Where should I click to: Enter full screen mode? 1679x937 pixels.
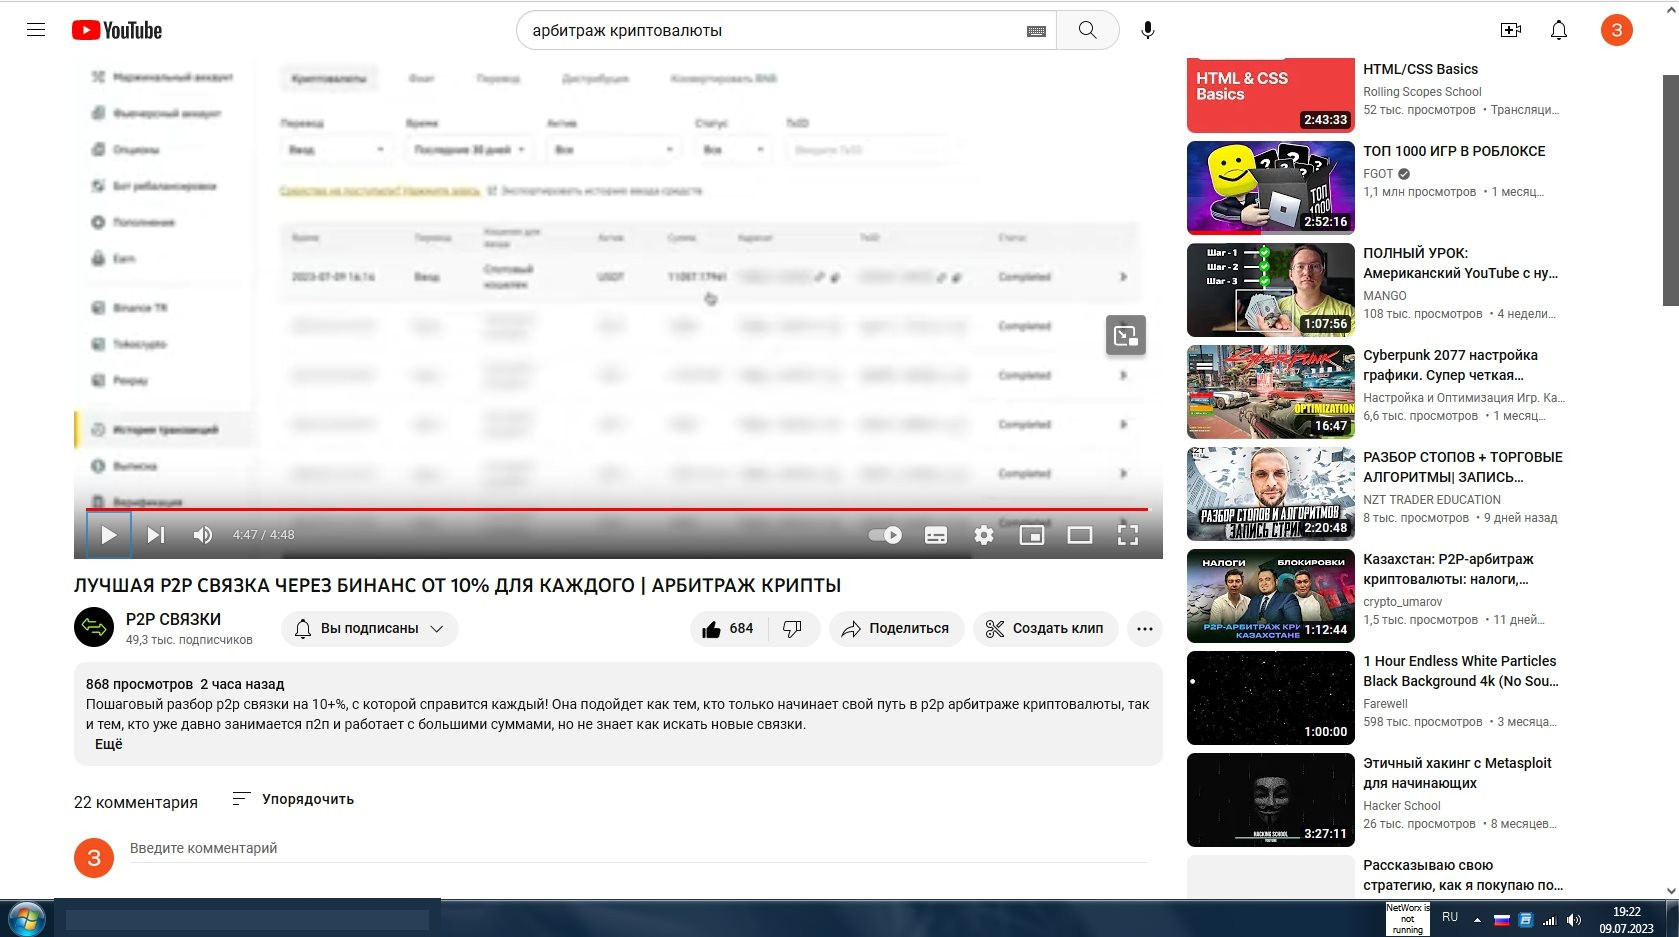1128,535
